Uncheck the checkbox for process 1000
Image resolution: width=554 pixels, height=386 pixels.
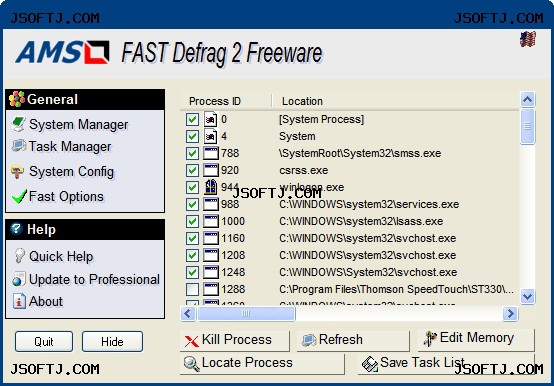[192, 221]
